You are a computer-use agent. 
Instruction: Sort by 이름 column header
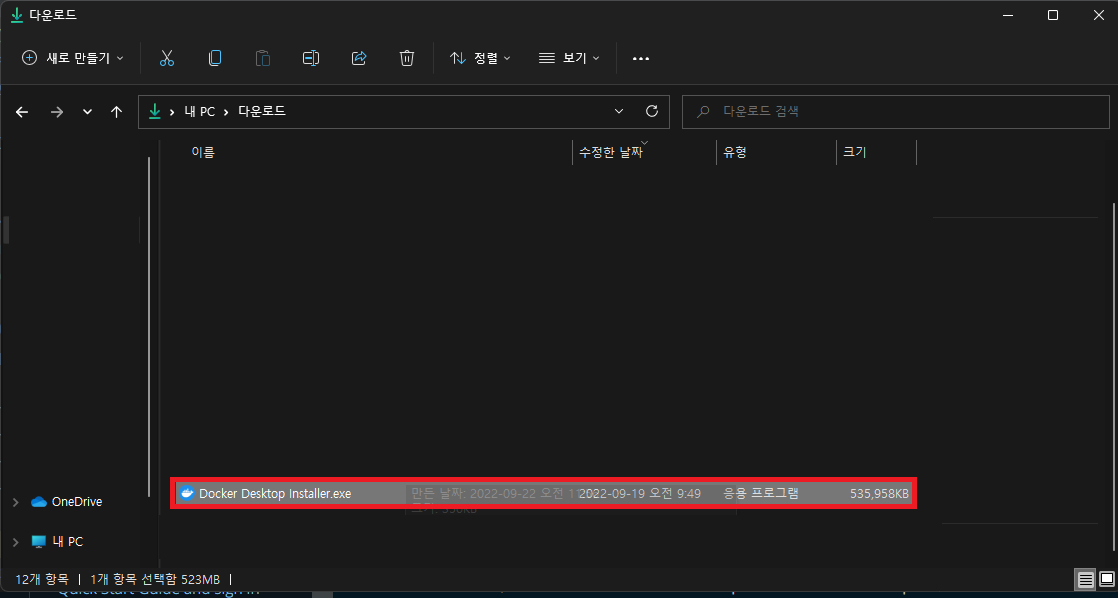point(203,152)
